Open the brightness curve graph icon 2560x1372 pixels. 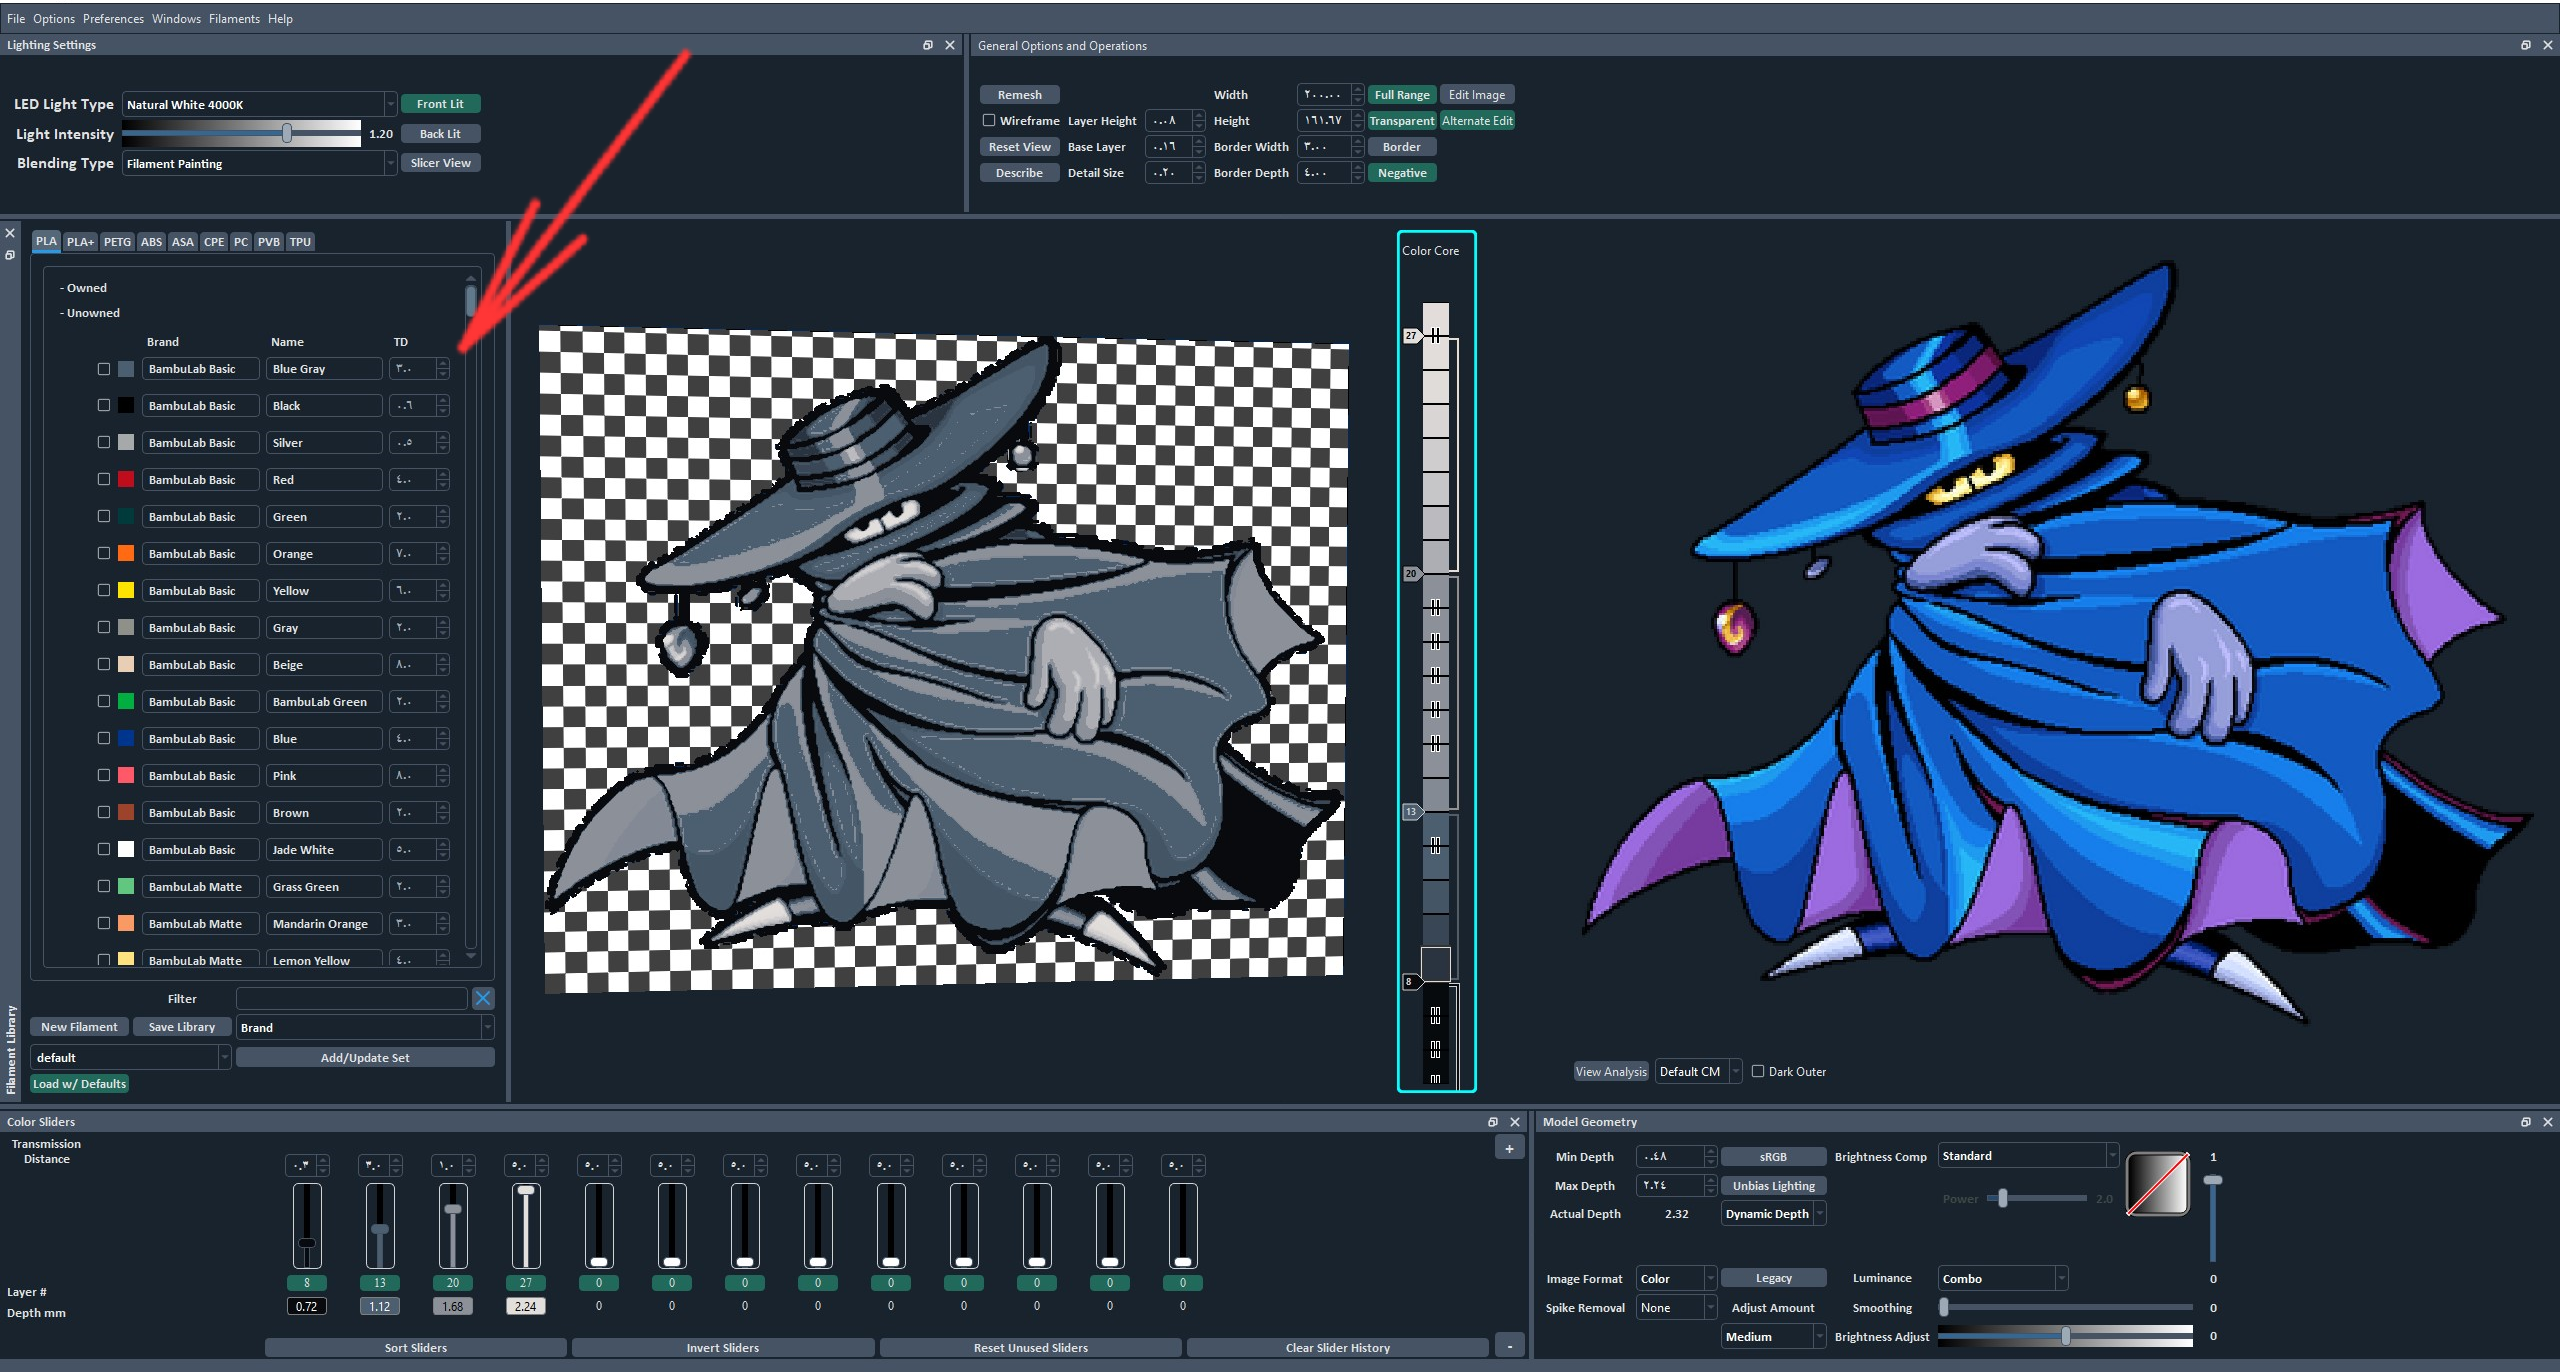coord(2157,1184)
